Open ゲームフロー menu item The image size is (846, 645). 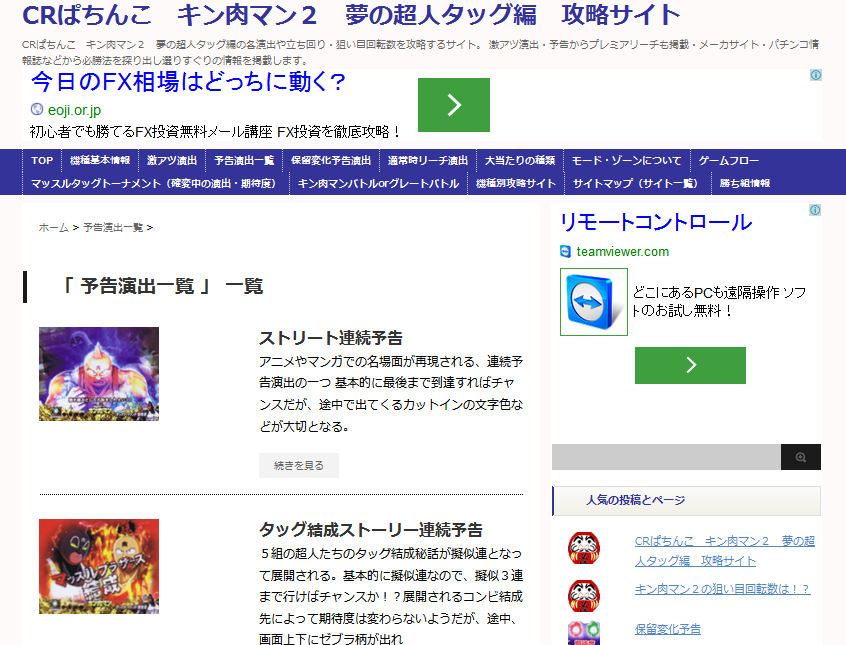728,160
